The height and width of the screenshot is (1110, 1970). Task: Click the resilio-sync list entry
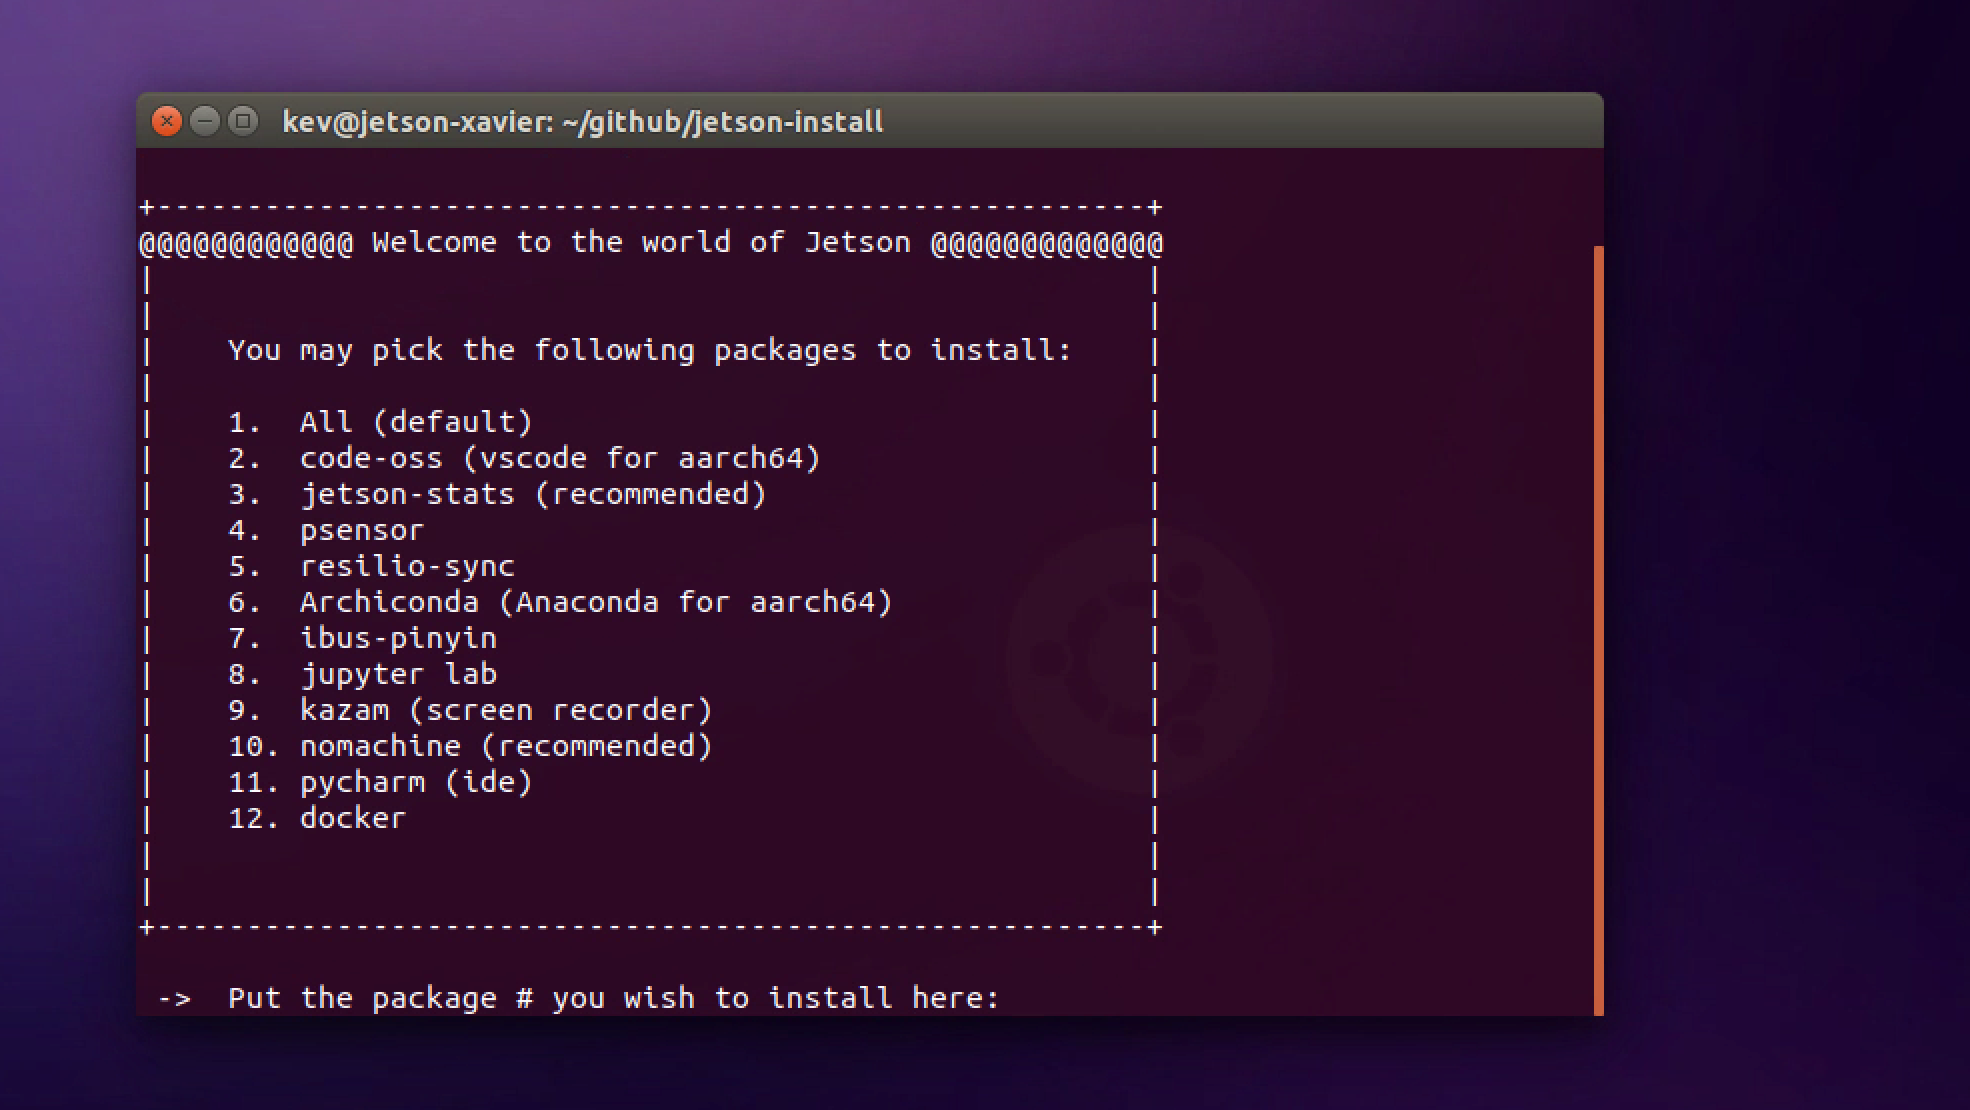(x=407, y=566)
